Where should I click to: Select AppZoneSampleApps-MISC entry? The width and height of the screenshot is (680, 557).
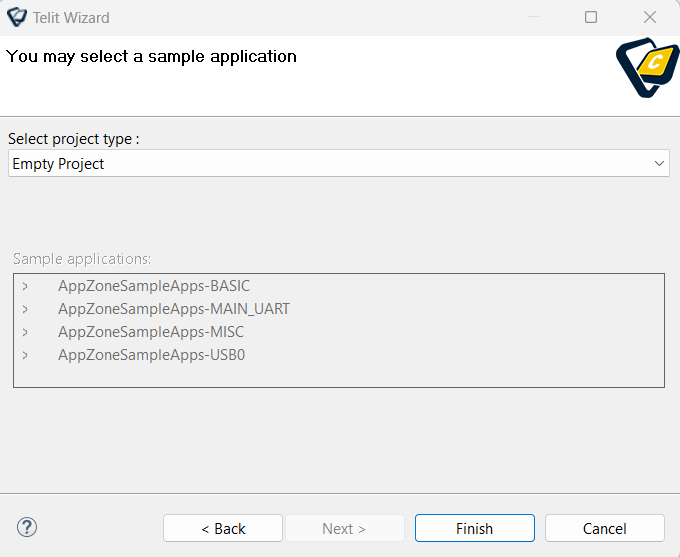(151, 332)
